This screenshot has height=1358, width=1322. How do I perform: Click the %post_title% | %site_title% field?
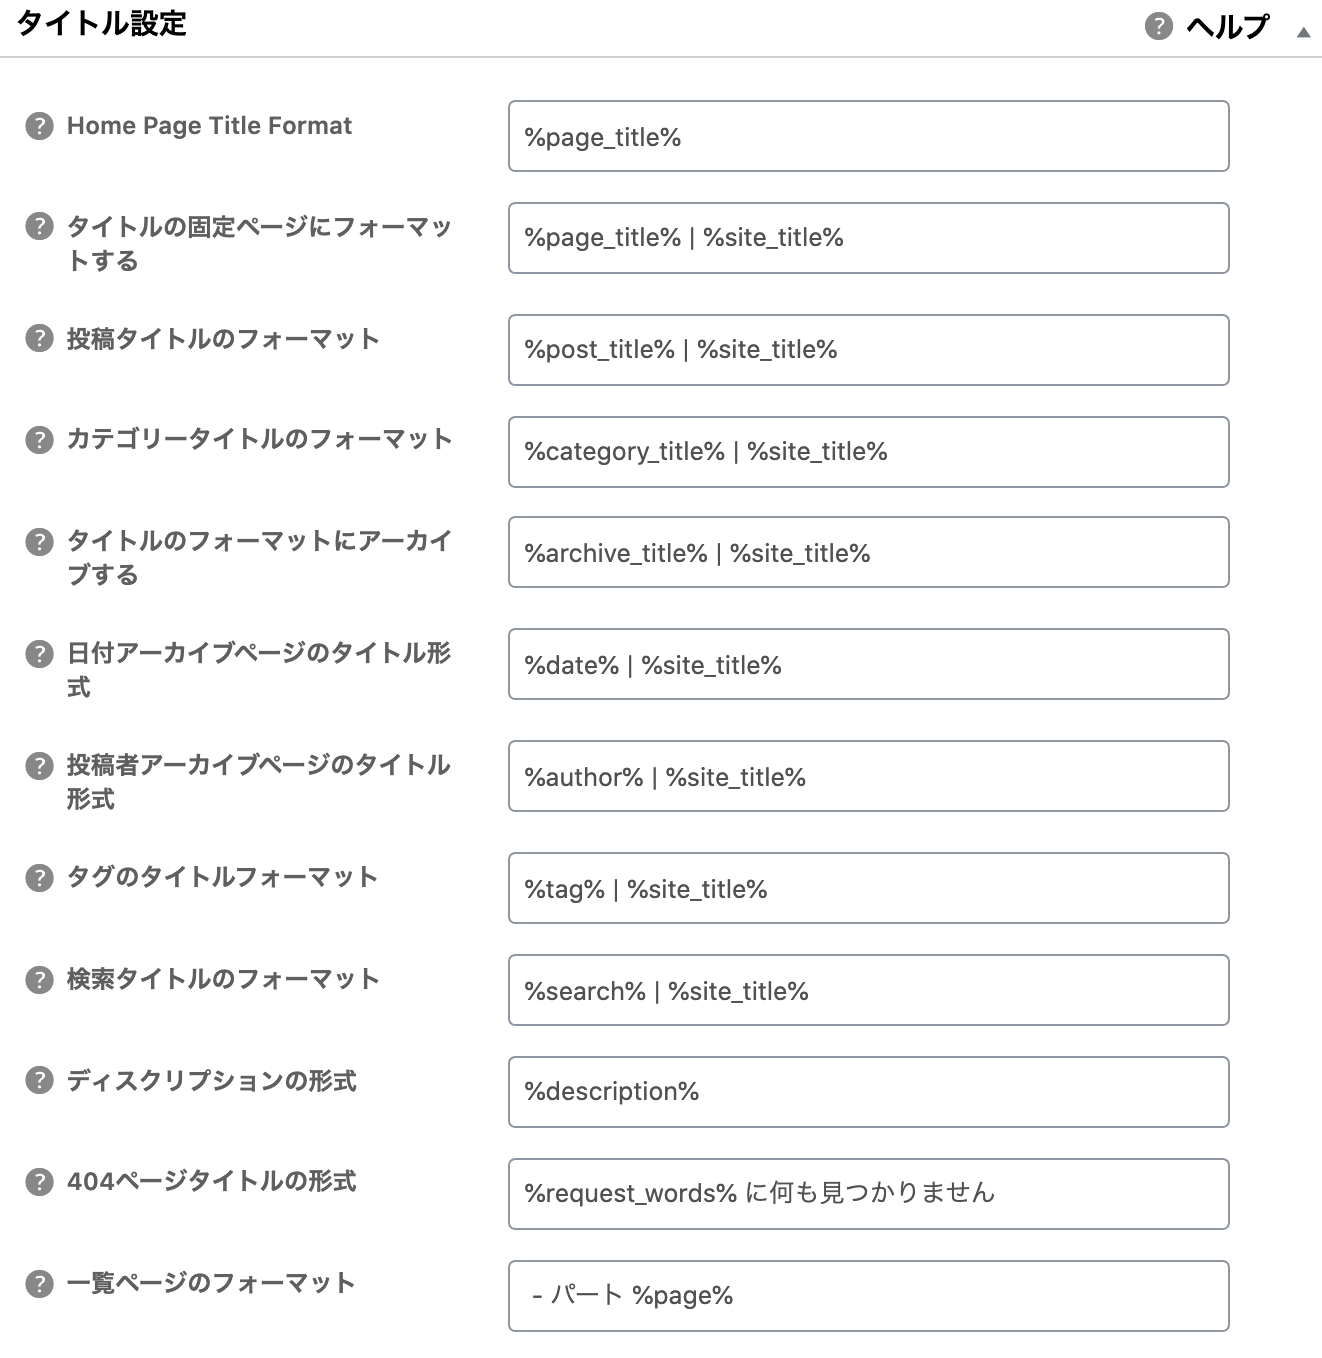(x=868, y=350)
